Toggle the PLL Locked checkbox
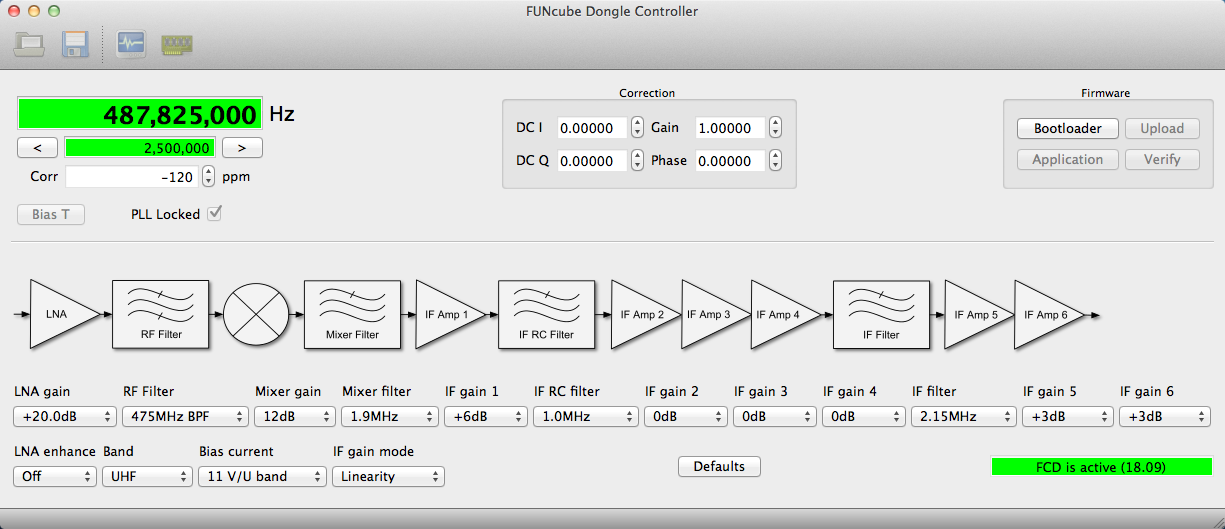Screen dimensions: 1225x529 tap(214, 214)
